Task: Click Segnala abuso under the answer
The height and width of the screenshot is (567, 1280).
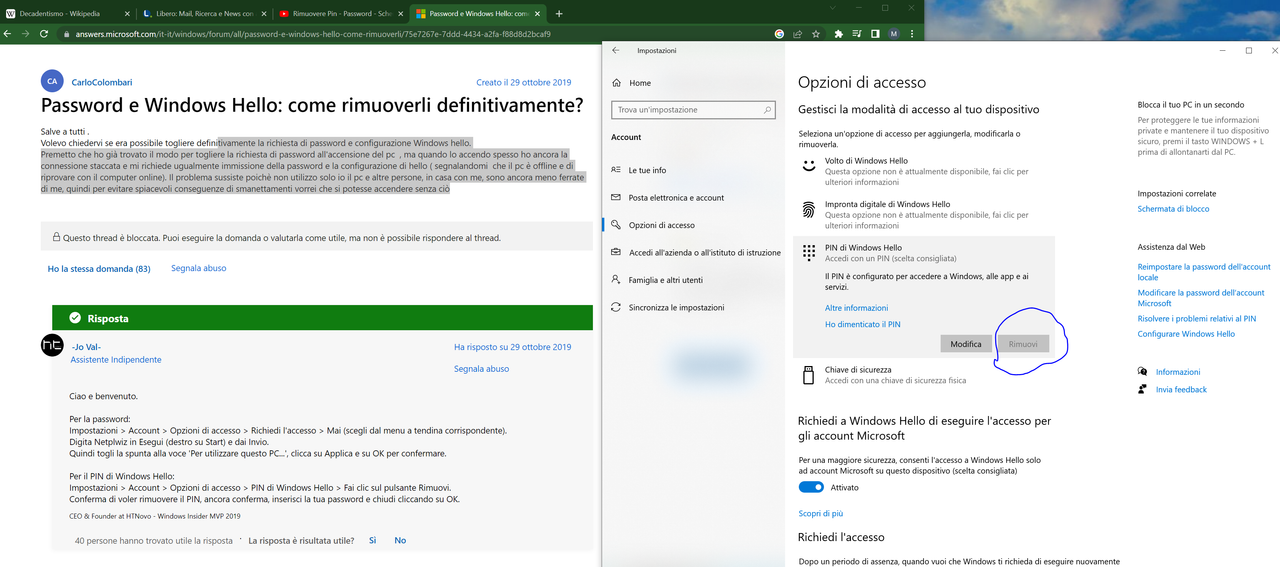Action: pos(481,369)
